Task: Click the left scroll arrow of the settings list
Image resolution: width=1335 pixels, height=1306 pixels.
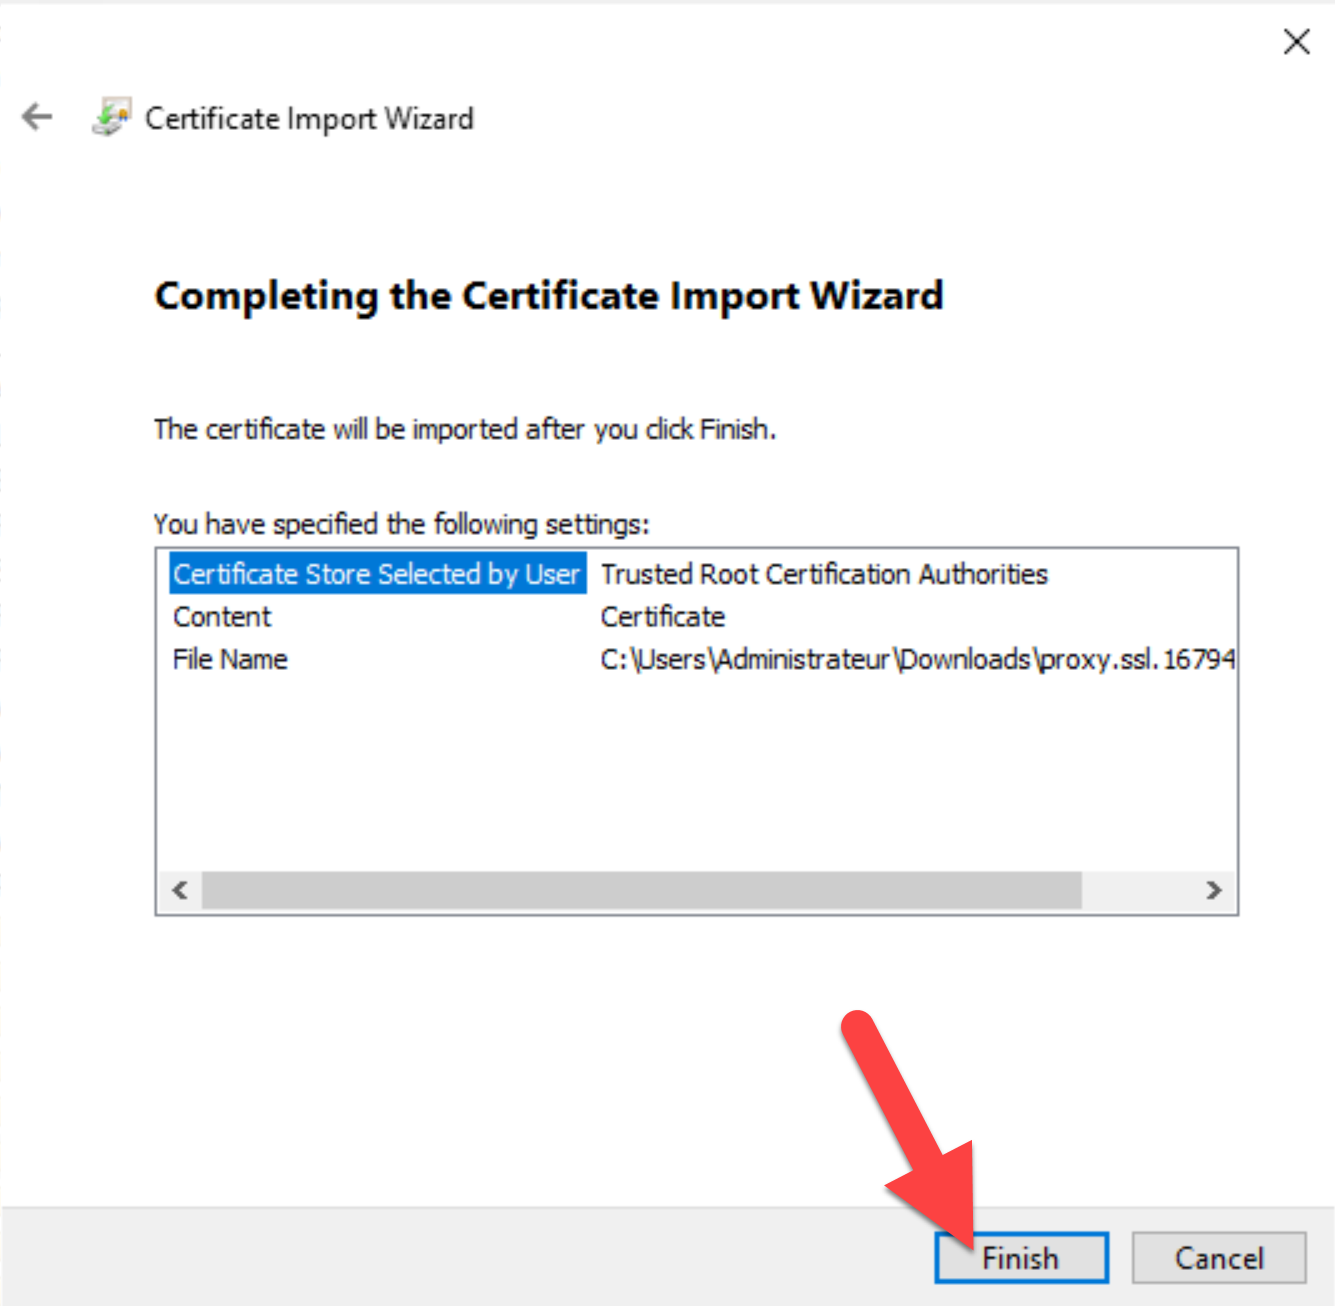Action: click(x=180, y=890)
